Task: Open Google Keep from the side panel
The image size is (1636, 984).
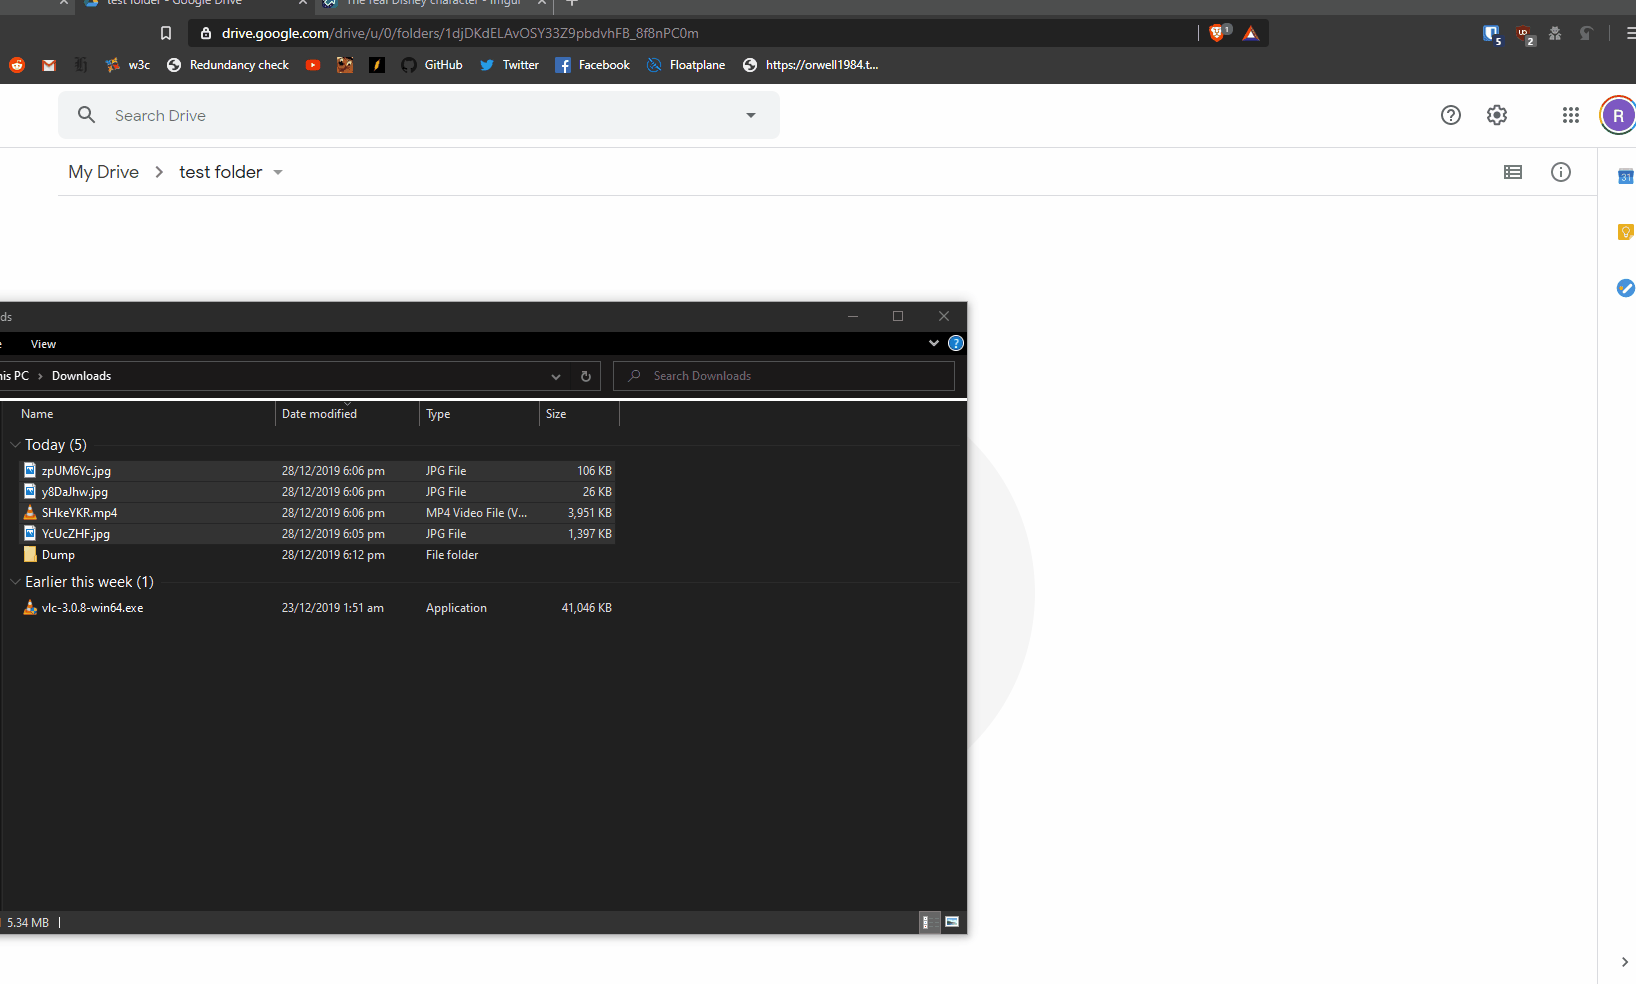Action: point(1624,232)
